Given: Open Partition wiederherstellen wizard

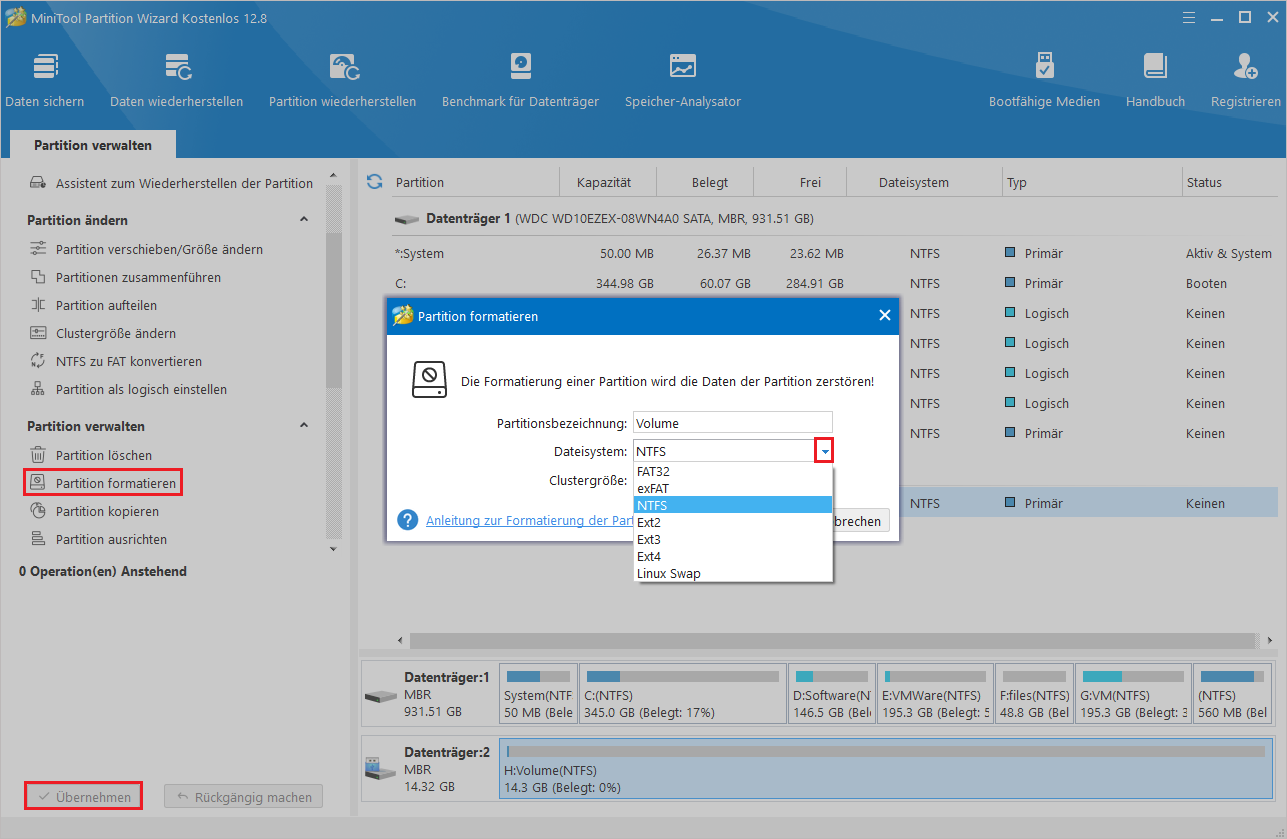Looking at the screenshot, I should [x=342, y=80].
